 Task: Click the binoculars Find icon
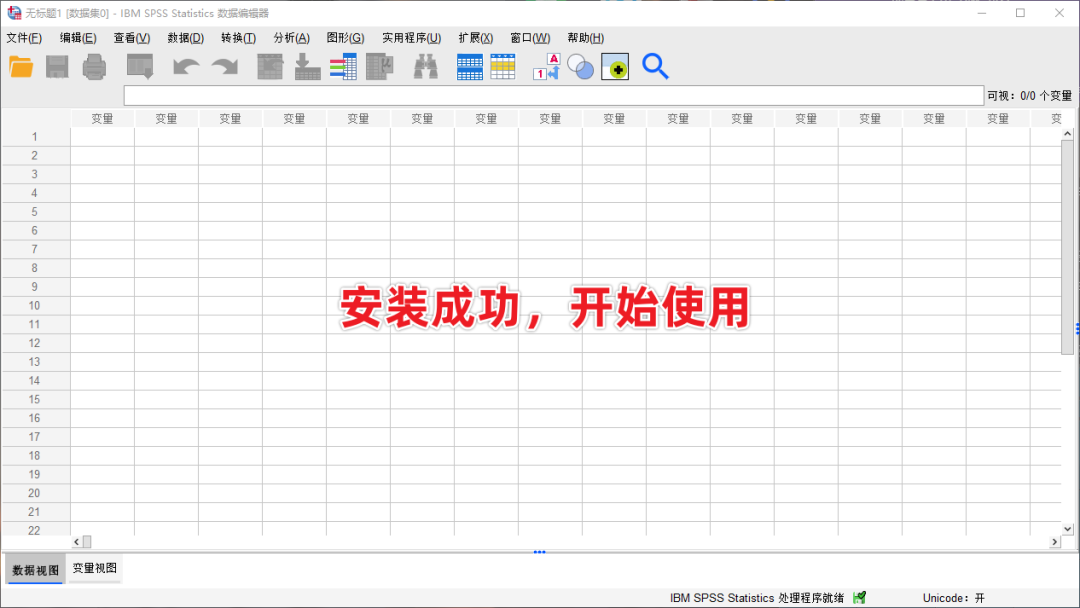point(426,67)
